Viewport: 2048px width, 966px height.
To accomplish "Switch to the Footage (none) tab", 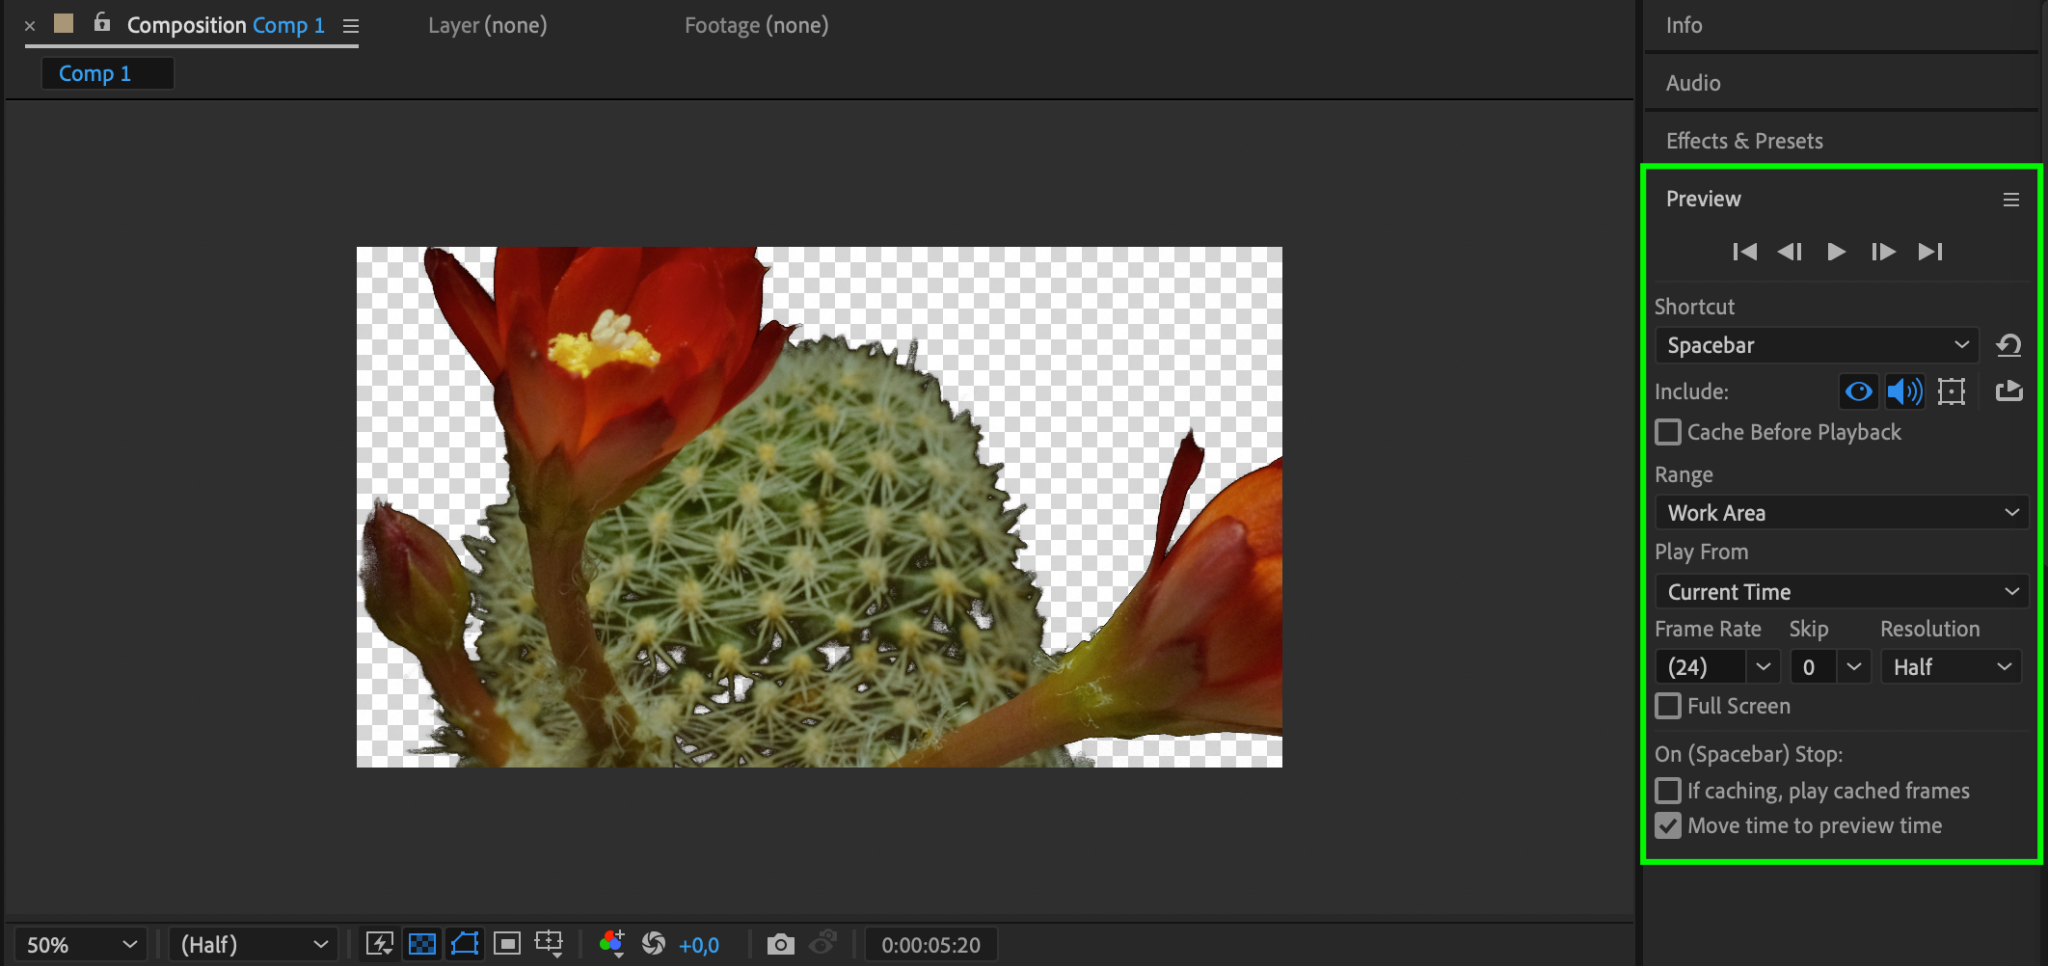I will point(756,26).
